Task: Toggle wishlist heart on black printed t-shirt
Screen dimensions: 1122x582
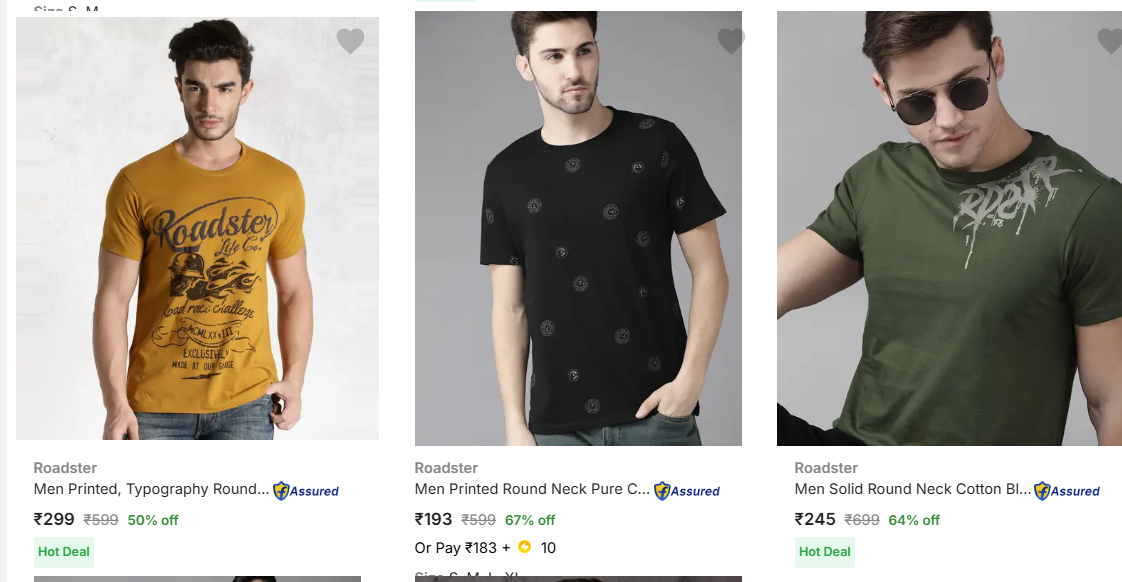Action: (731, 41)
